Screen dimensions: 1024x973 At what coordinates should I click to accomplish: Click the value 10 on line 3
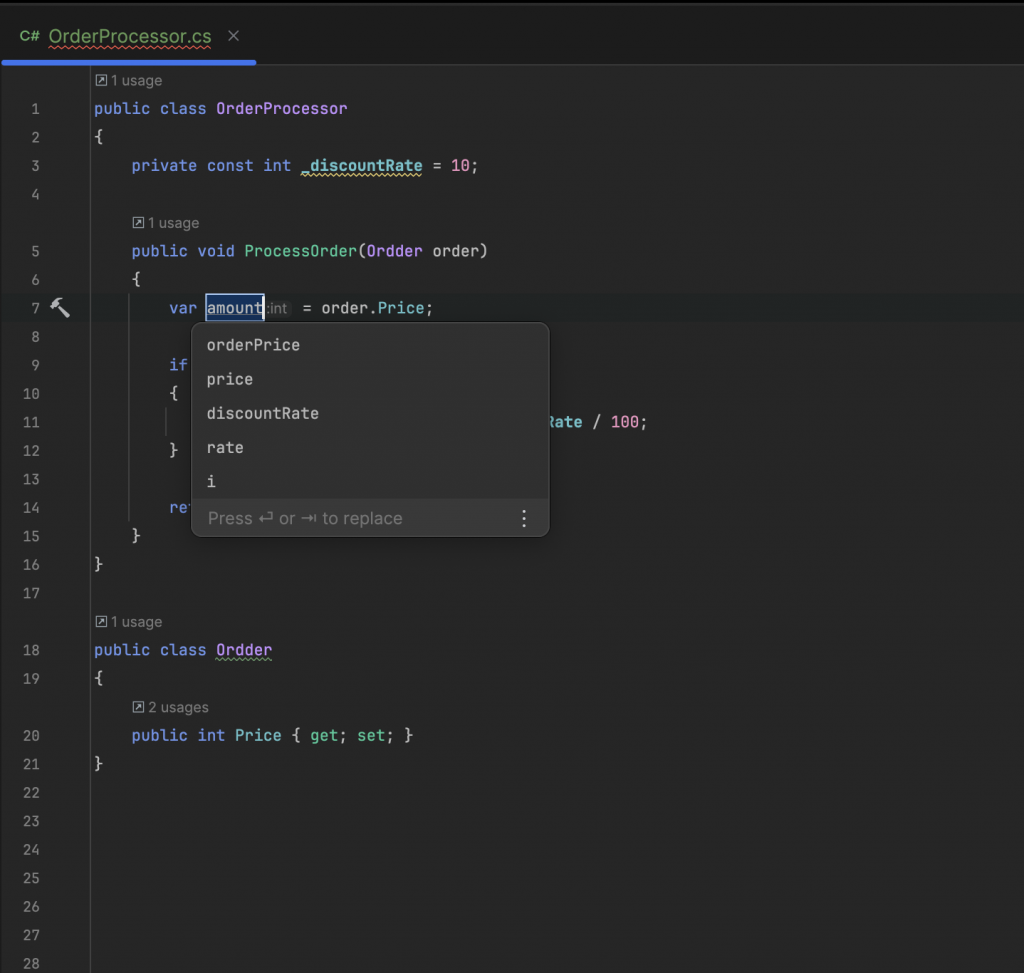[x=460, y=166]
